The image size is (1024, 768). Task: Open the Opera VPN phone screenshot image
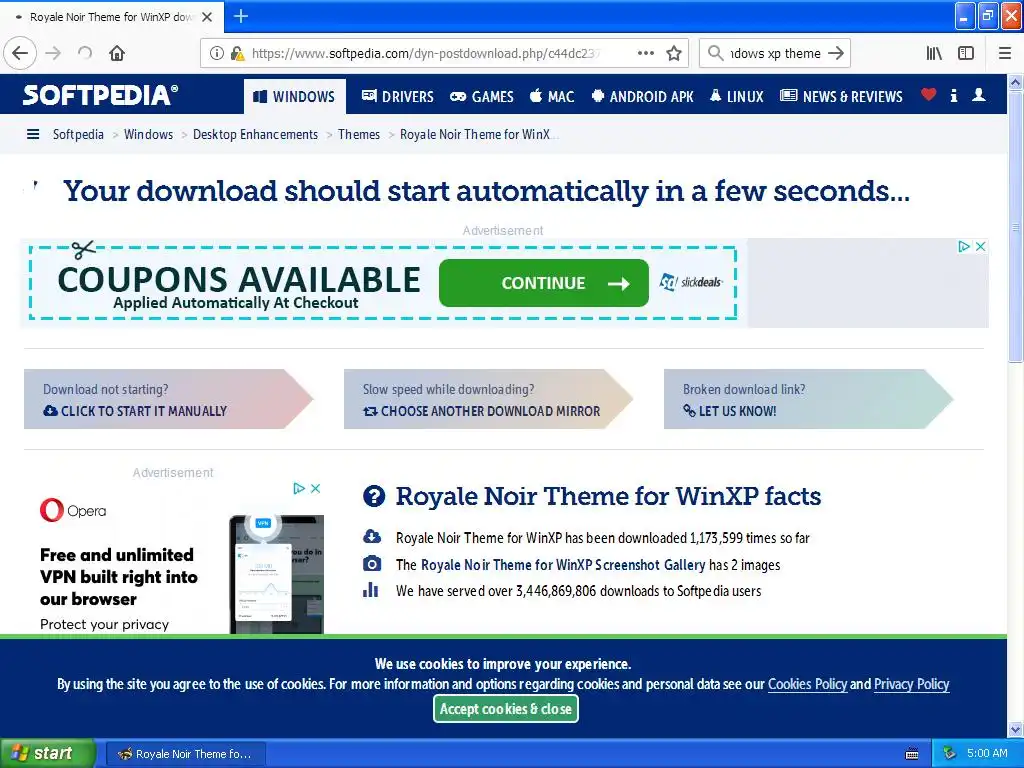point(276,575)
